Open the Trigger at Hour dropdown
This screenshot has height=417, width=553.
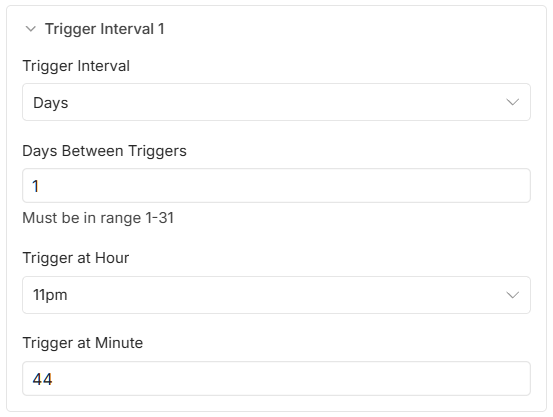[276, 295]
